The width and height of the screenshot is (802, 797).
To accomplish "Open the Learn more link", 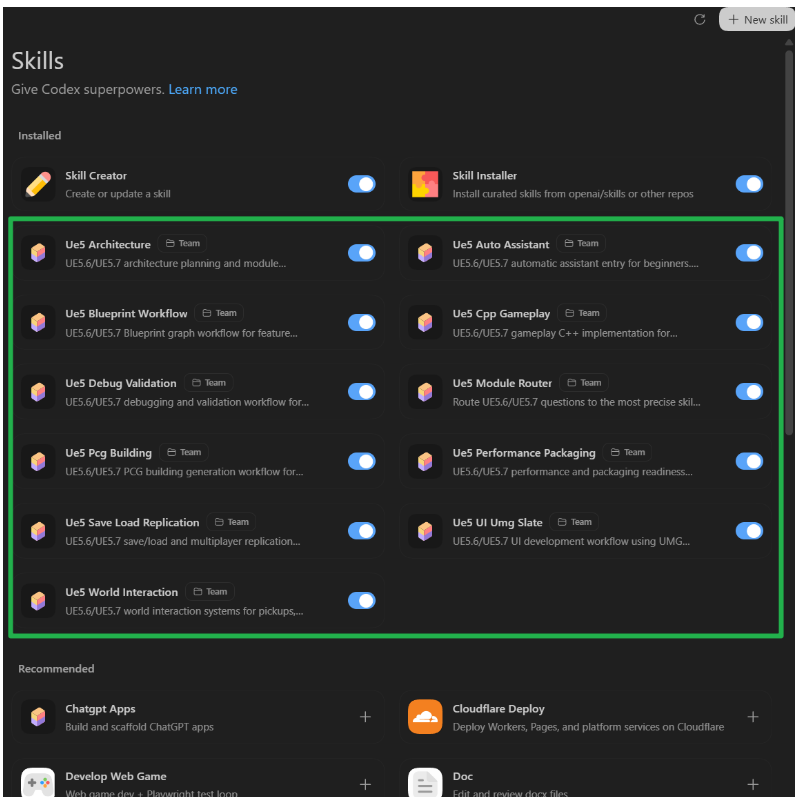I will [203, 90].
